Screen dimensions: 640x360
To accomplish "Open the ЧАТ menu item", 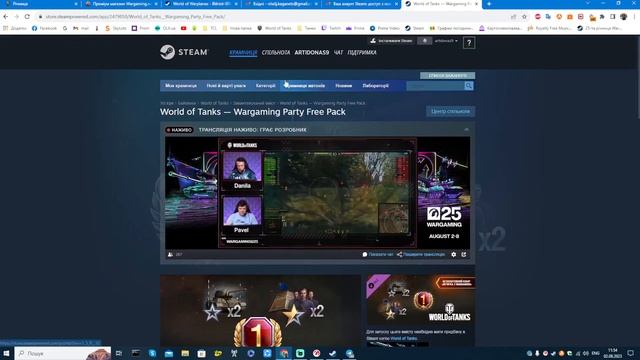I will tap(338, 53).
